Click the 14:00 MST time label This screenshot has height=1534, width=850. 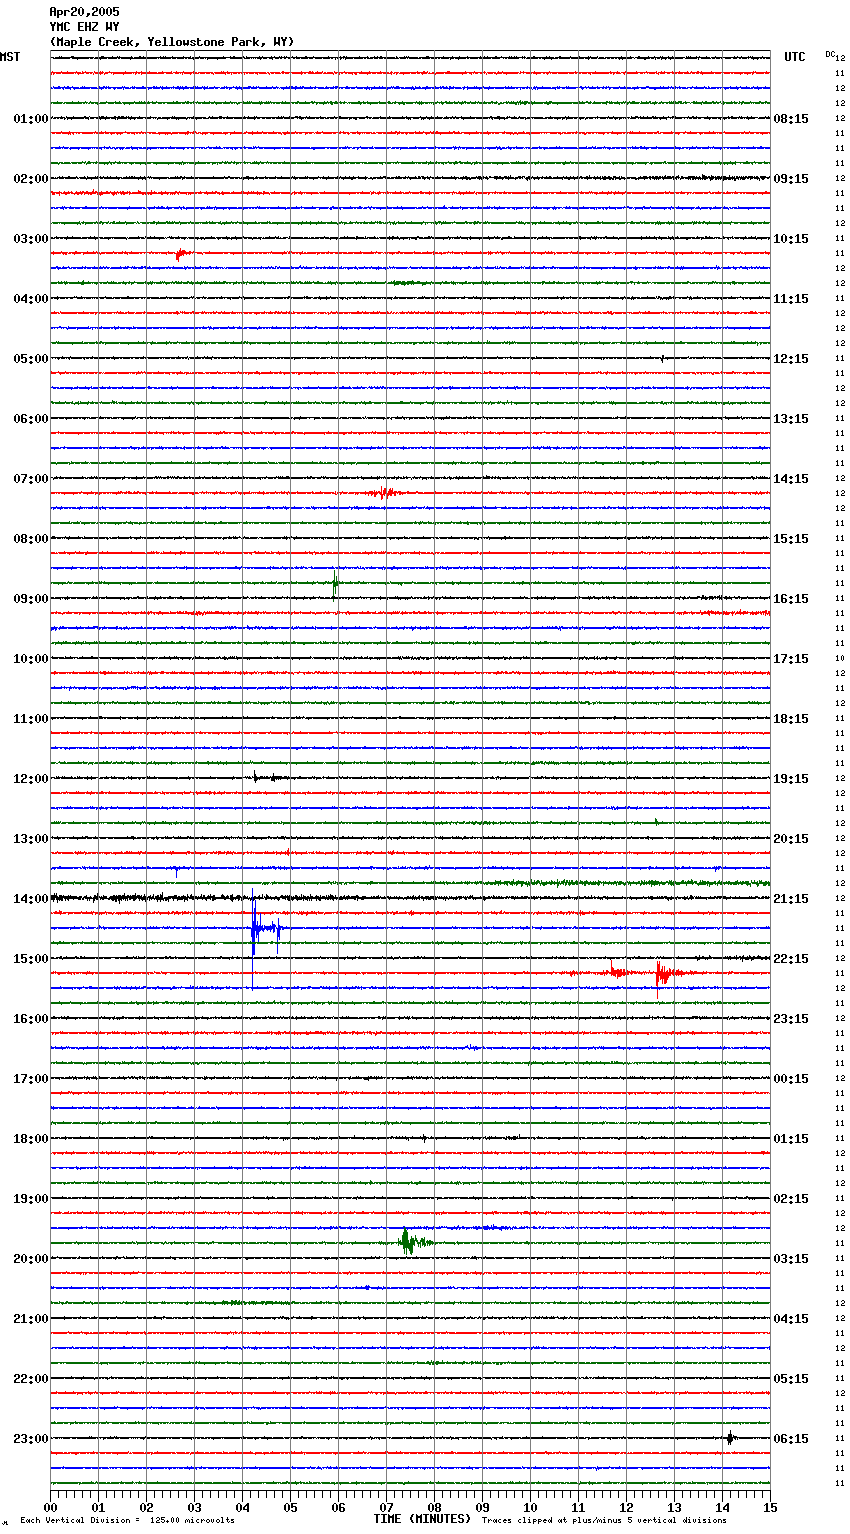pos(31,899)
